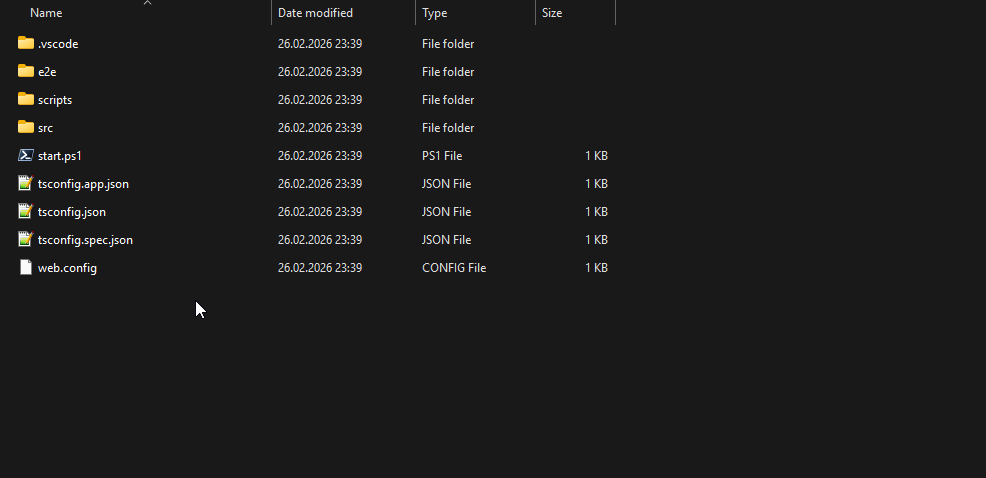Select the start.ps1 file name
Screen dimensions: 986x478
coord(59,156)
